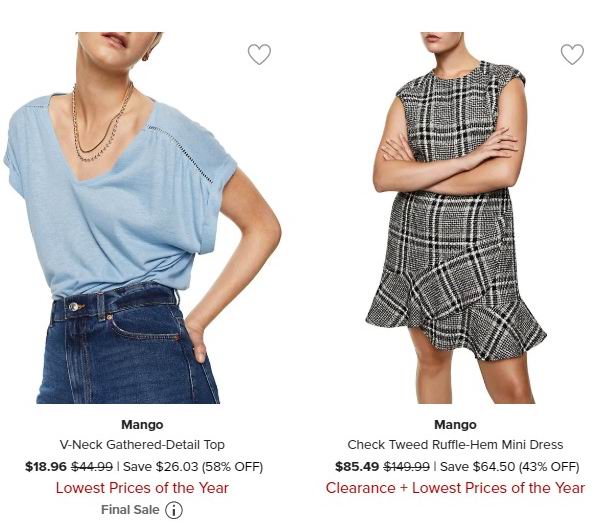612x525 pixels.
Task: Click the Save $26.03 (58% OFF) text
Action: click(x=193, y=466)
